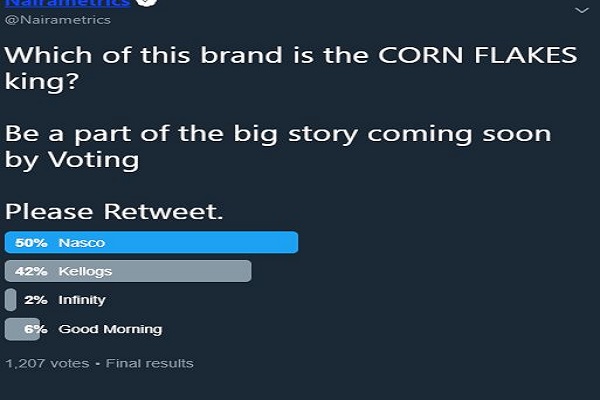Screen dimensions: 600x400
Task: Click the Please Retweet text
Action: tap(114, 212)
